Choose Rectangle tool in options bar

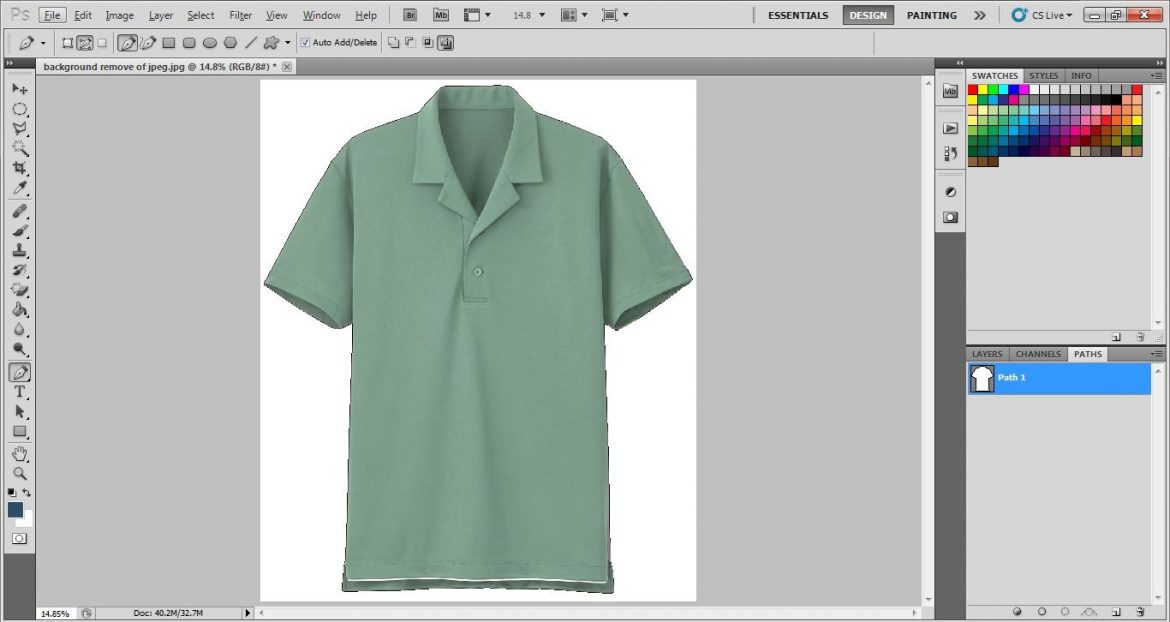[169, 43]
